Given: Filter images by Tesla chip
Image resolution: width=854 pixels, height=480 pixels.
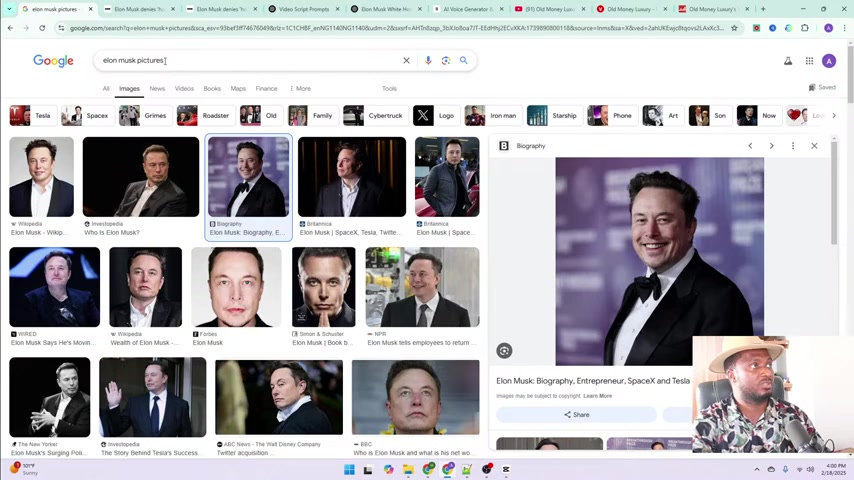Looking at the screenshot, I should pos(32,116).
